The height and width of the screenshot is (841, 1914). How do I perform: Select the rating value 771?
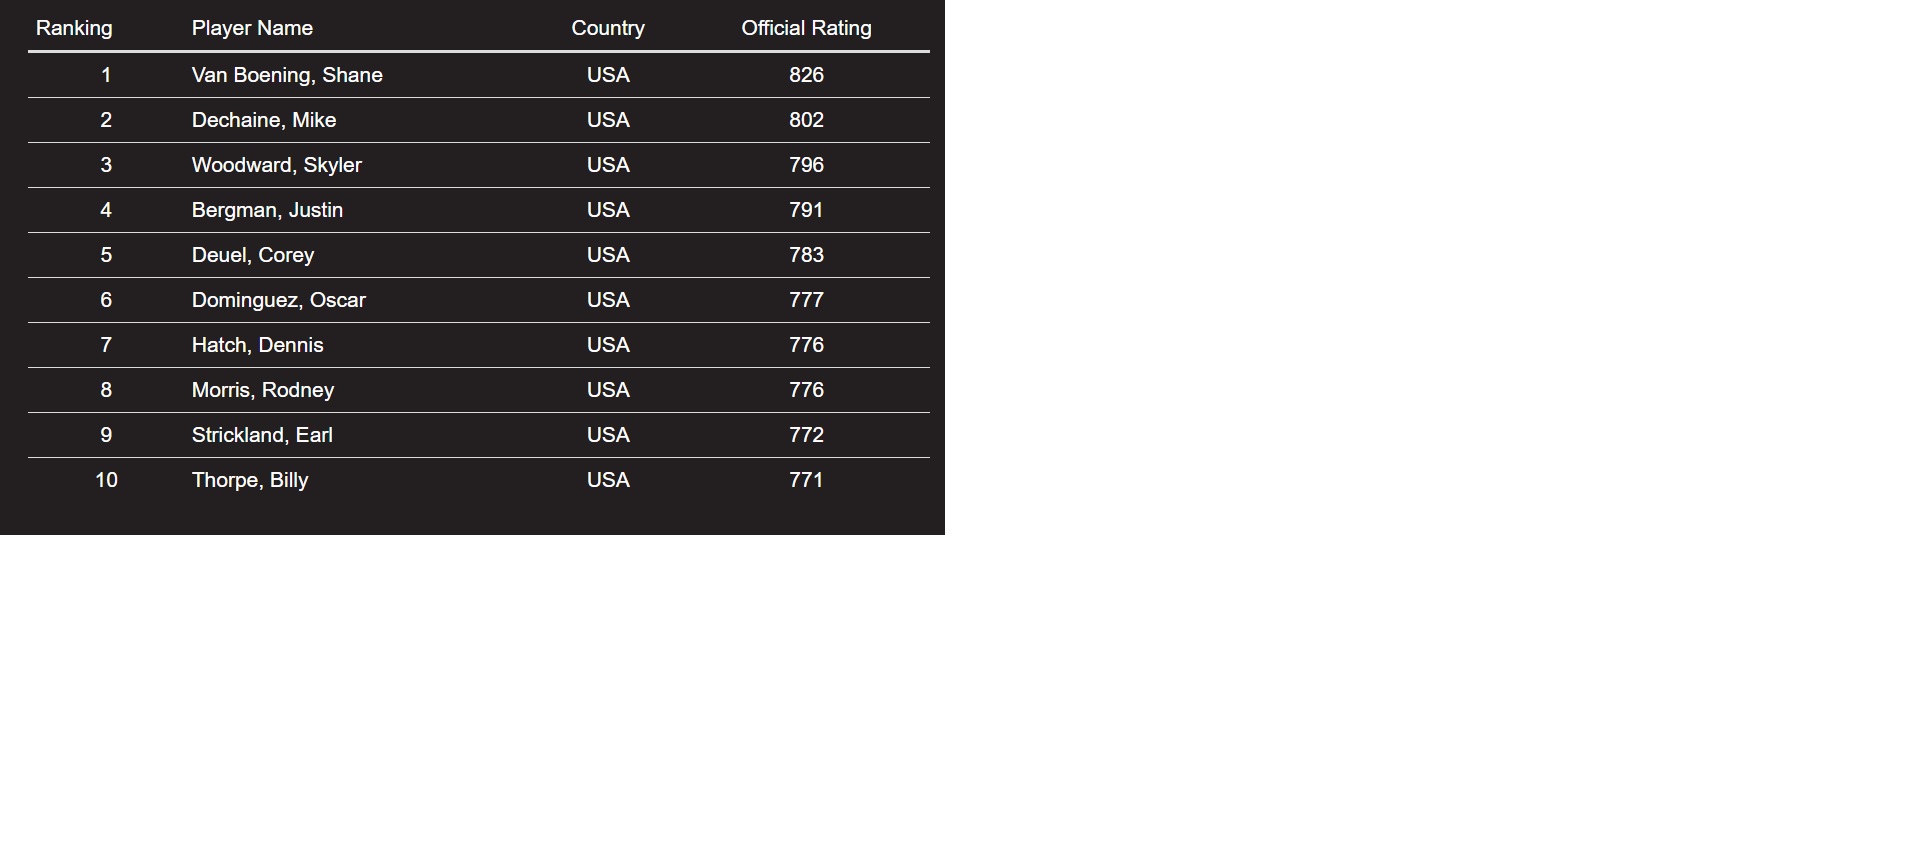pyautogui.click(x=806, y=480)
